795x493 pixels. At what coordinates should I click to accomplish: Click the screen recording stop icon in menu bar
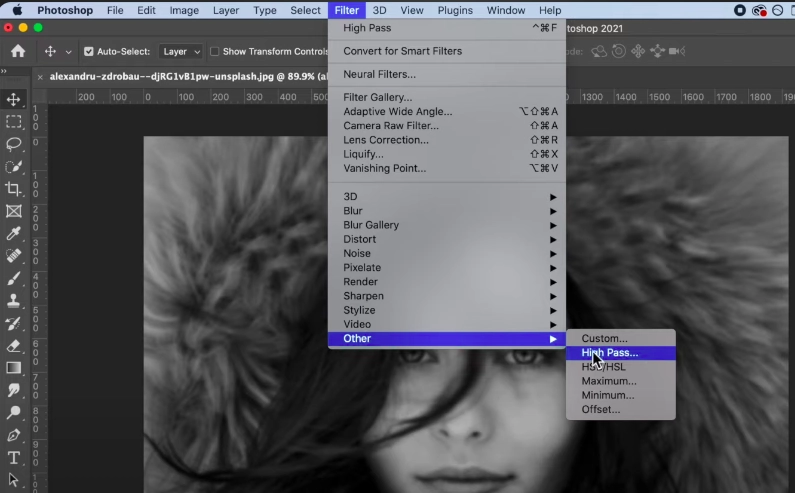pyautogui.click(x=740, y=10)
